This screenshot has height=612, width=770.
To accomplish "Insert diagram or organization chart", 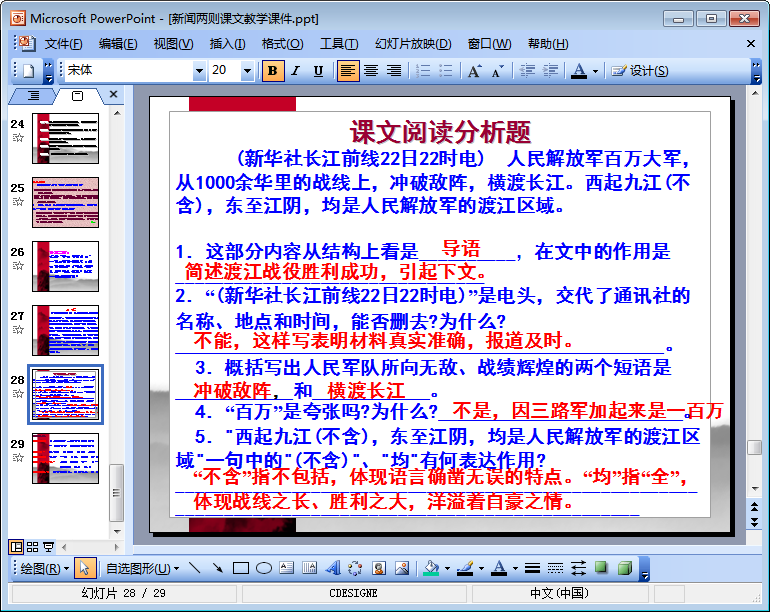I will tap(355, 568).
